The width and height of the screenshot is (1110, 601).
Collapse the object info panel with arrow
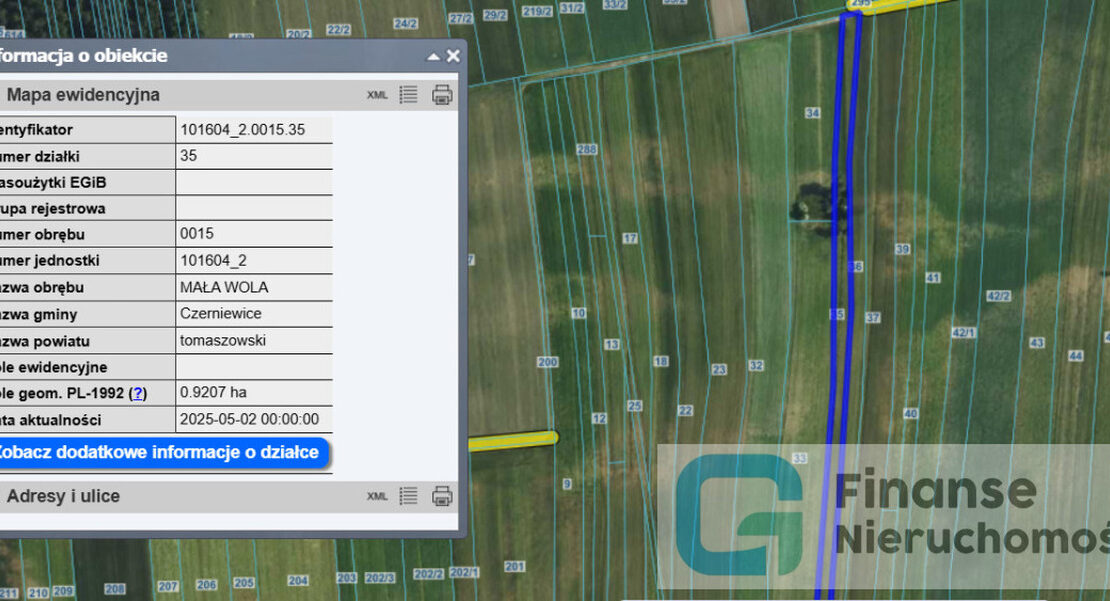[x=433, y=56]
